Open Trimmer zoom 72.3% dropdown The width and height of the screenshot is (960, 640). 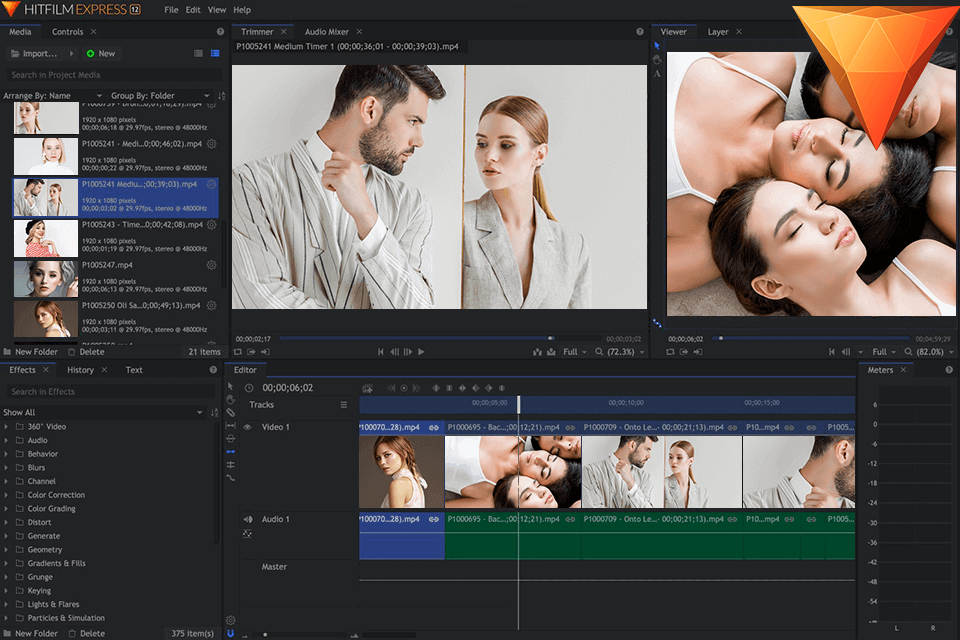pos(620,352)
